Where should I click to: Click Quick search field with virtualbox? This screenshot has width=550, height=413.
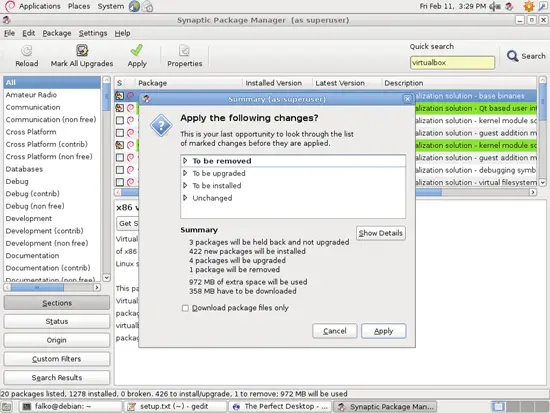tap(452, 63)
